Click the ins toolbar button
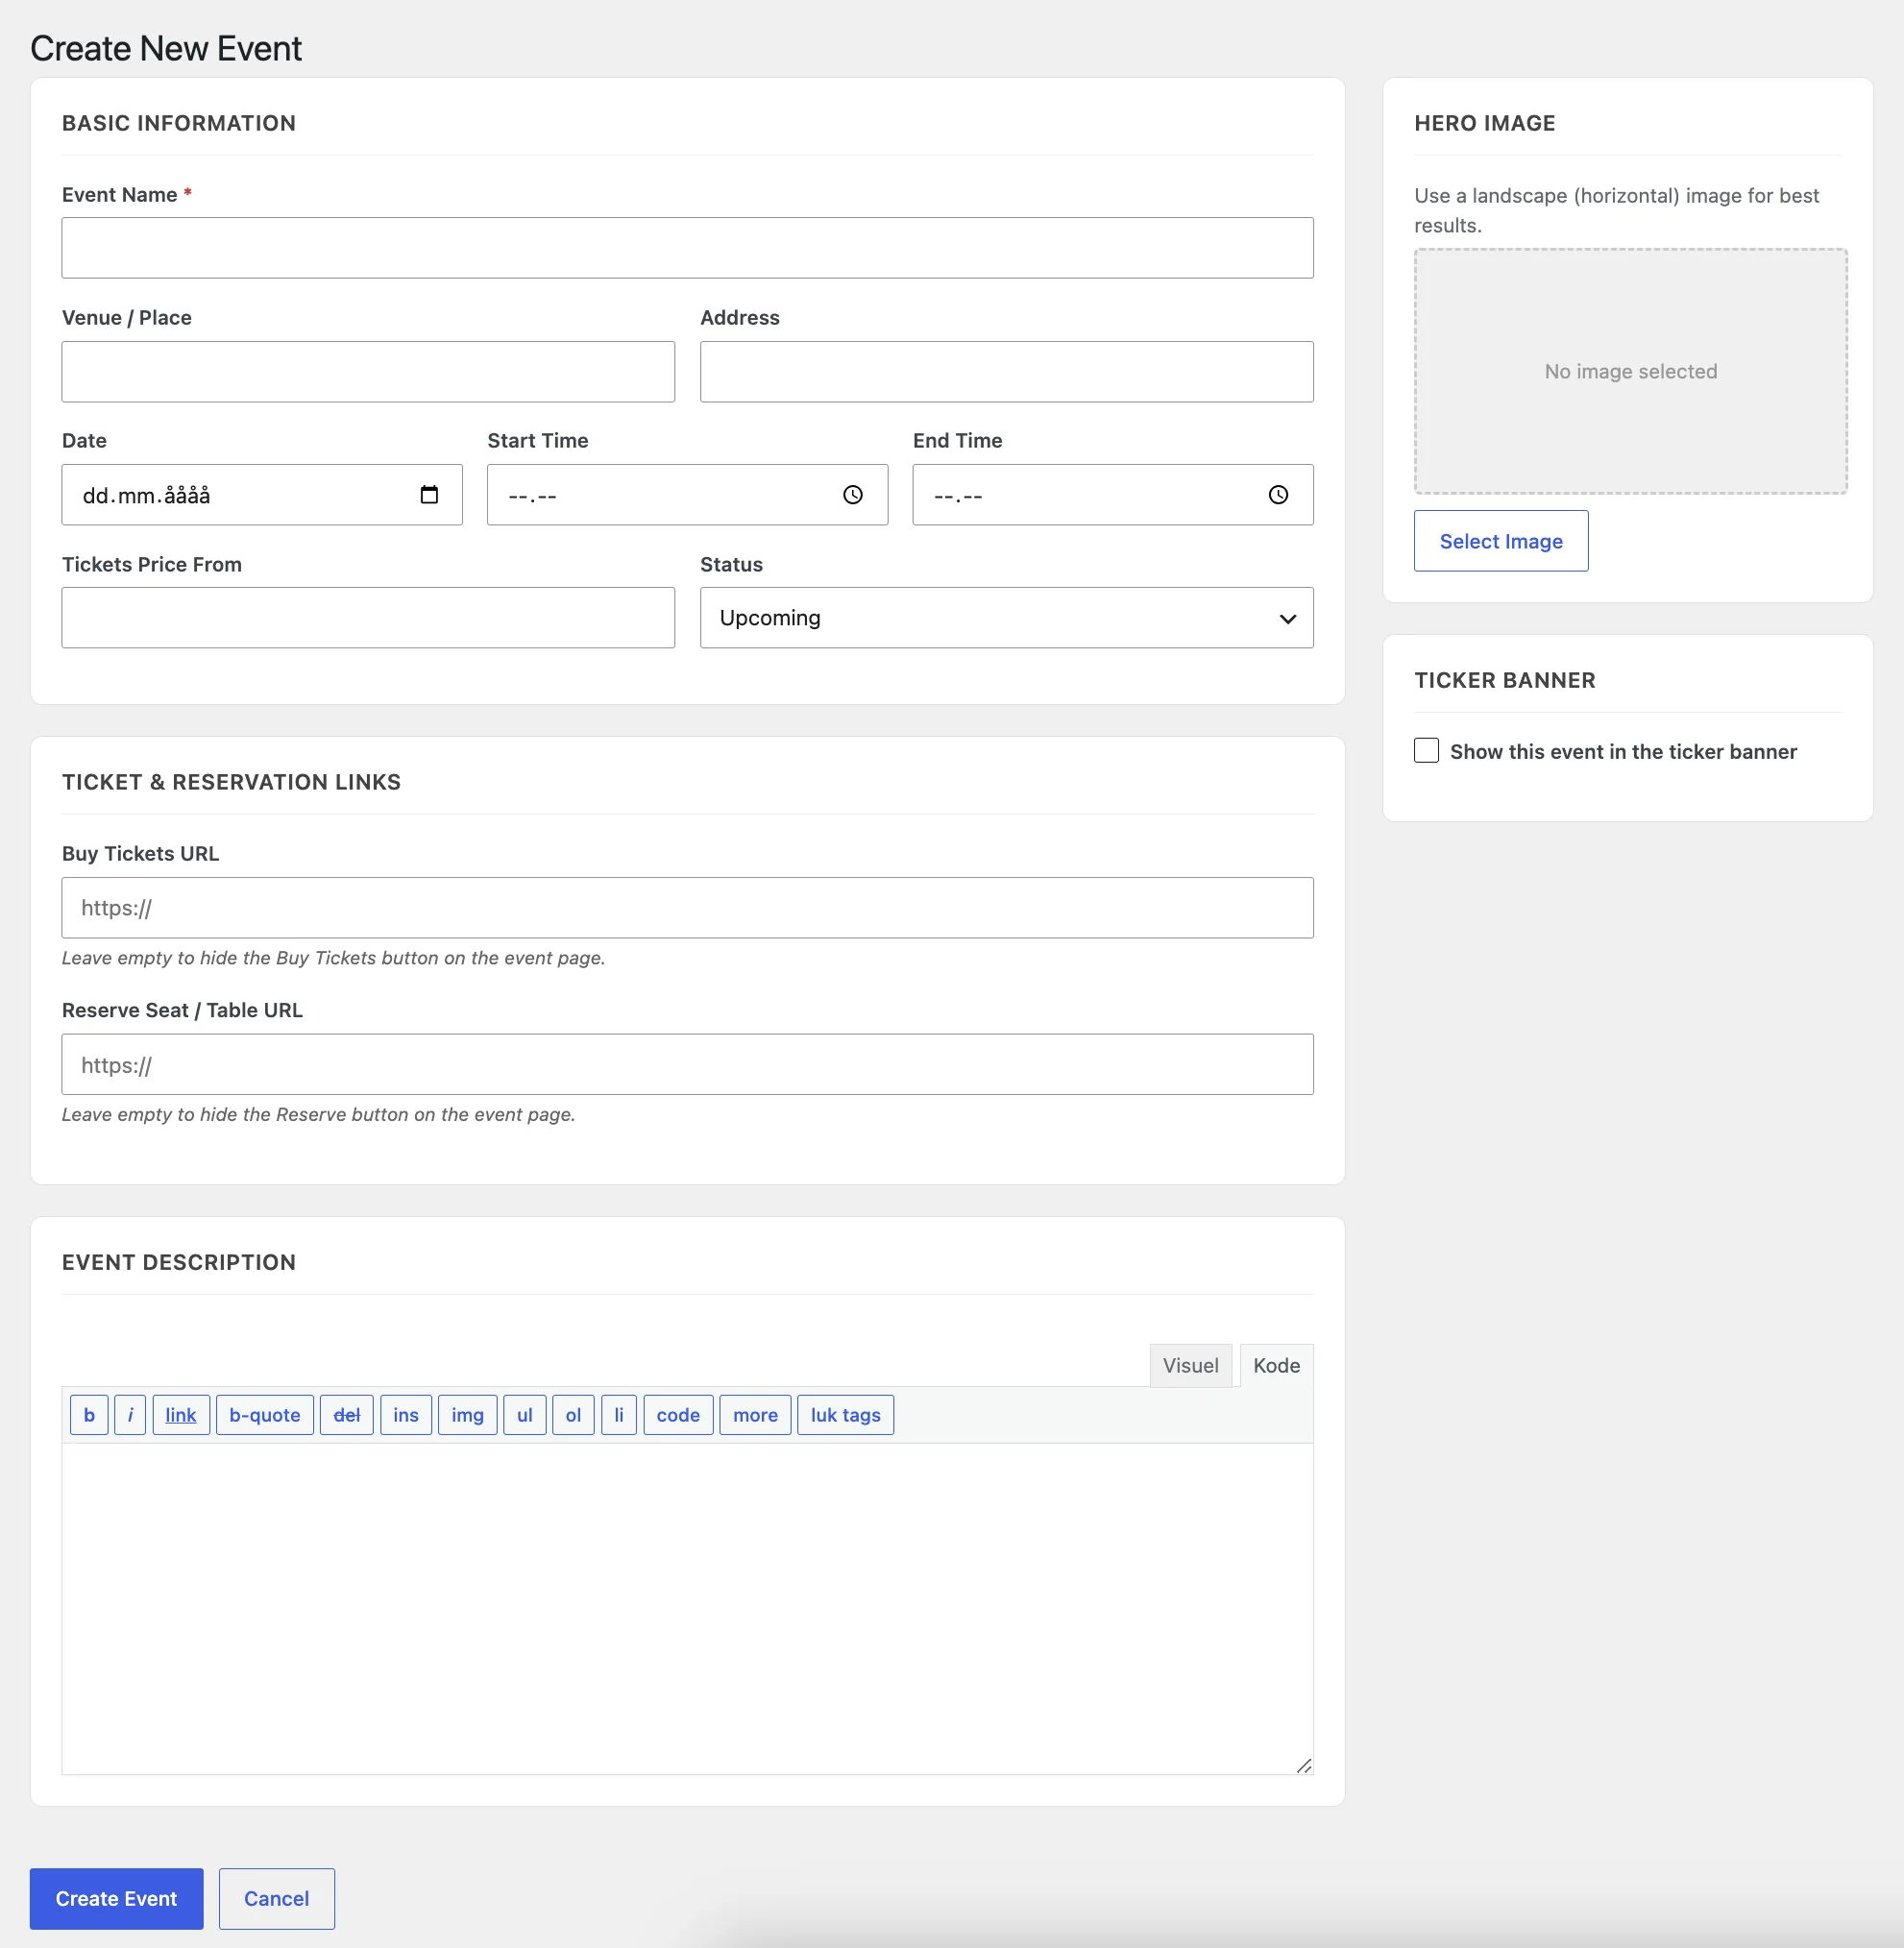 point(406,1415)
